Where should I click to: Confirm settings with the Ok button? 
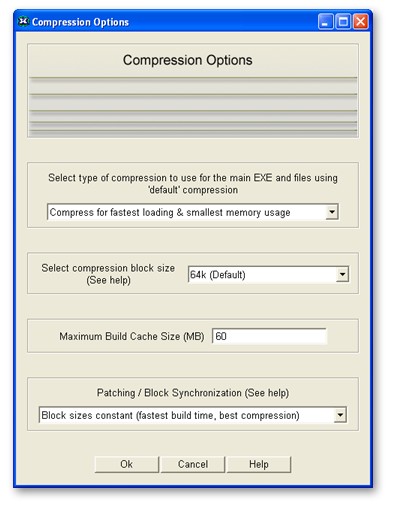click(127, 464)
